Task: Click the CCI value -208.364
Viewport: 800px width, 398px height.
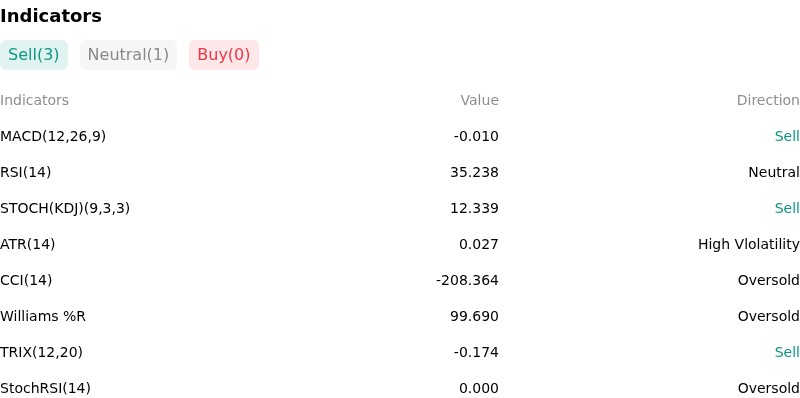Action: coord(467,280)
